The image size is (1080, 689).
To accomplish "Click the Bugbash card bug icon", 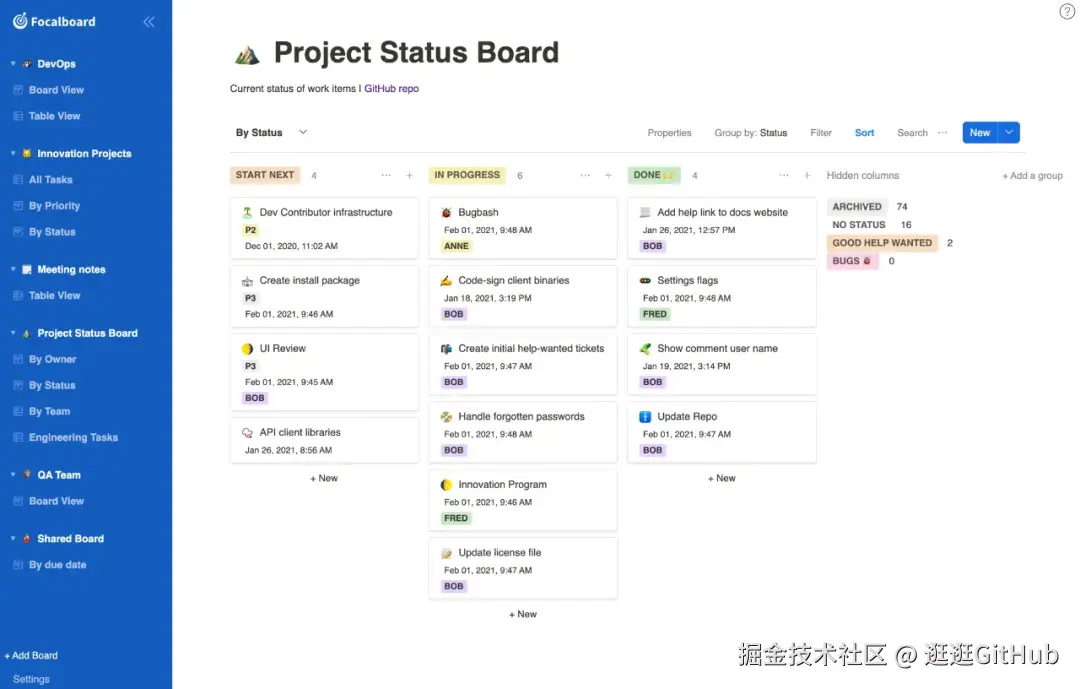I will [x=446, y=213].
